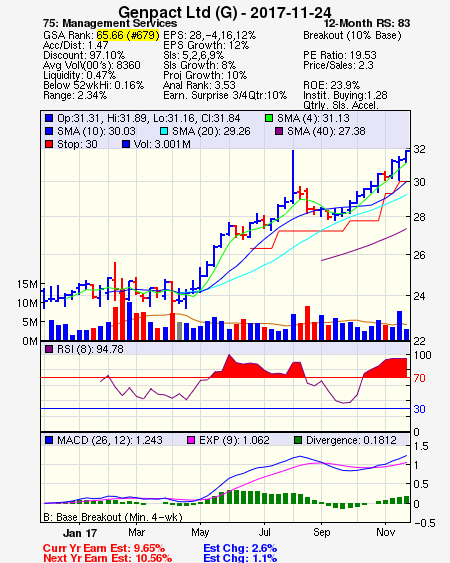Click the cyan SMA (20) legend swatch
The height and width of the screenshot is (563, 450).
[x=164, y=131]
